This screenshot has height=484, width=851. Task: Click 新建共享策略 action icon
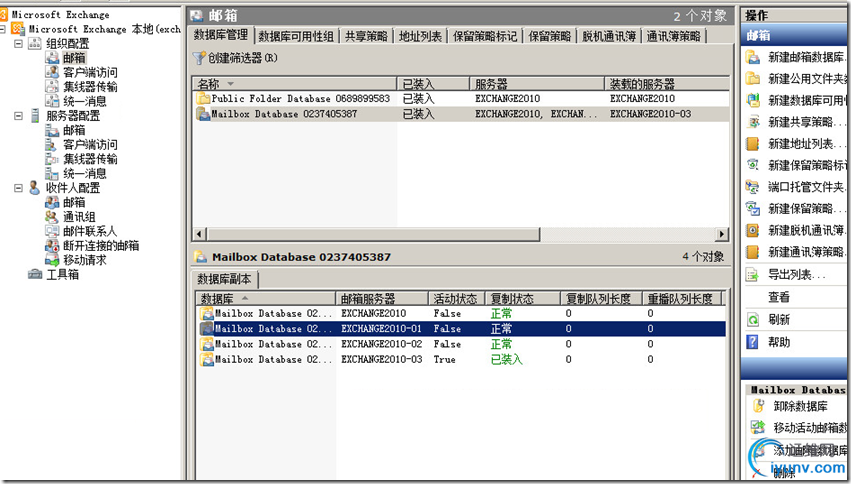coord(753,122)
